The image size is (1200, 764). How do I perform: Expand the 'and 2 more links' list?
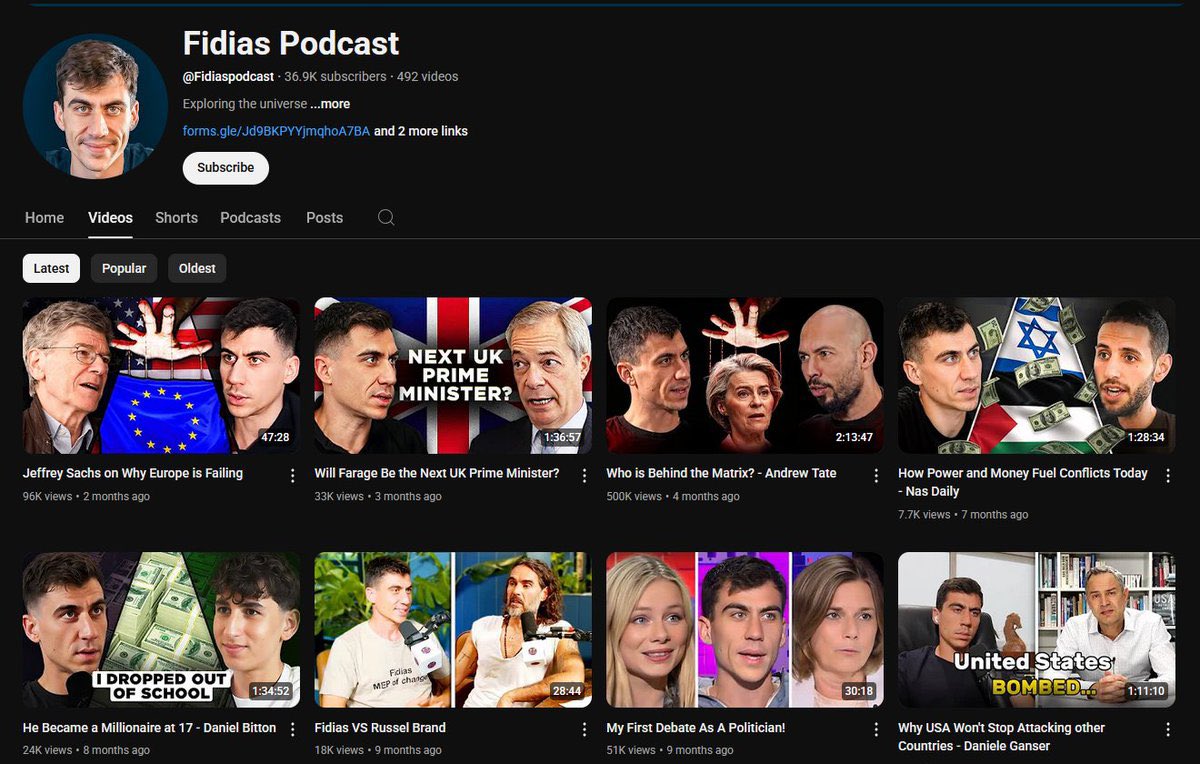(x=420, y=131)
